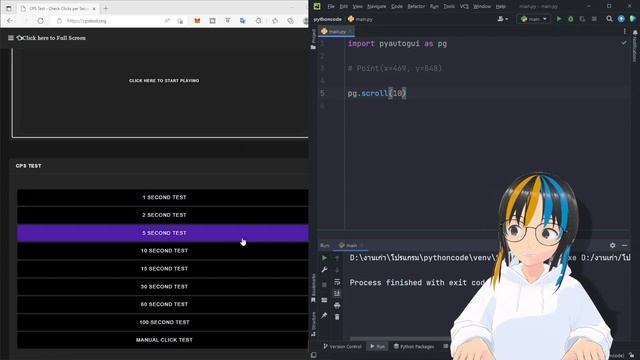Pin the Run tab with the pin icon
This screenshot has height=360, width=640.
click(324, 315)
